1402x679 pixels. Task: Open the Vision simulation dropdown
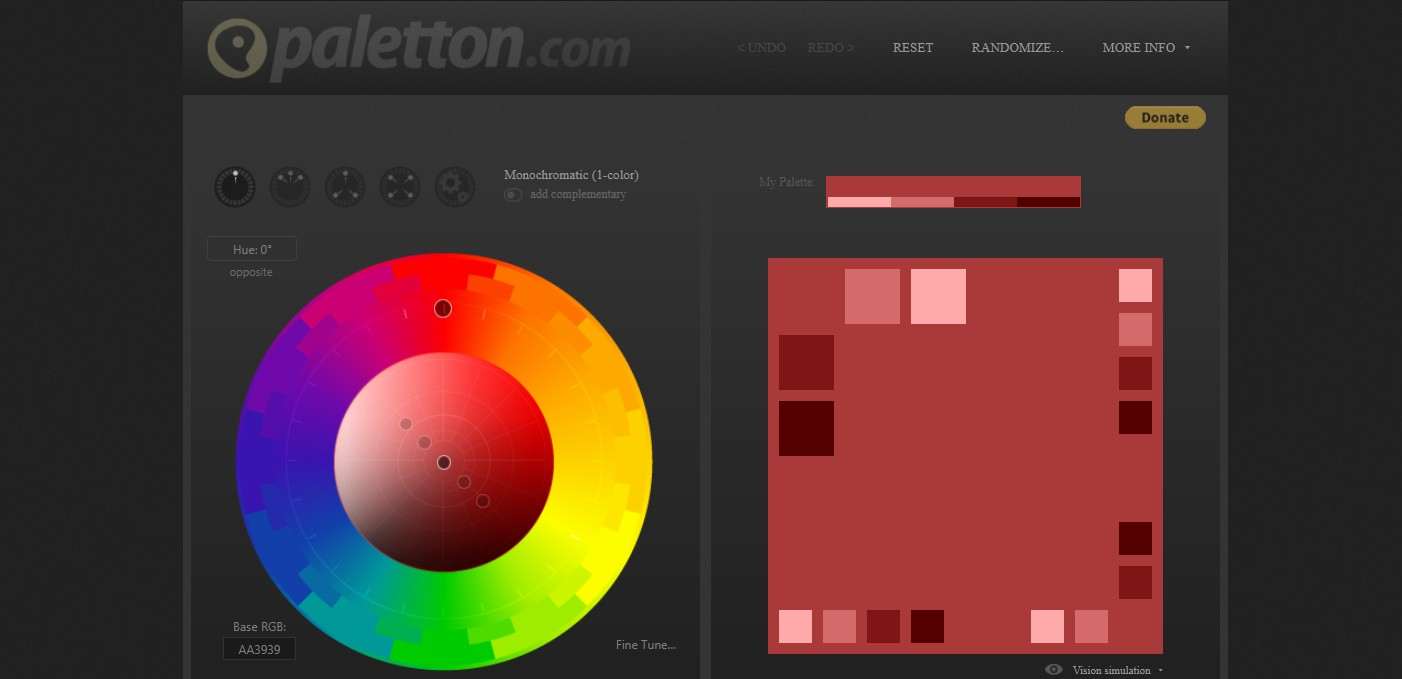click(1117, 670)
